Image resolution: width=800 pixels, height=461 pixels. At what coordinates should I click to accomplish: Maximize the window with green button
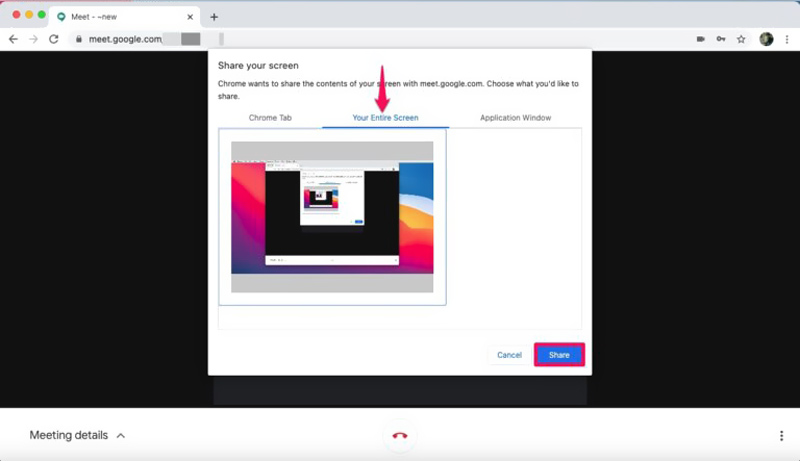(x=42, y=15)
